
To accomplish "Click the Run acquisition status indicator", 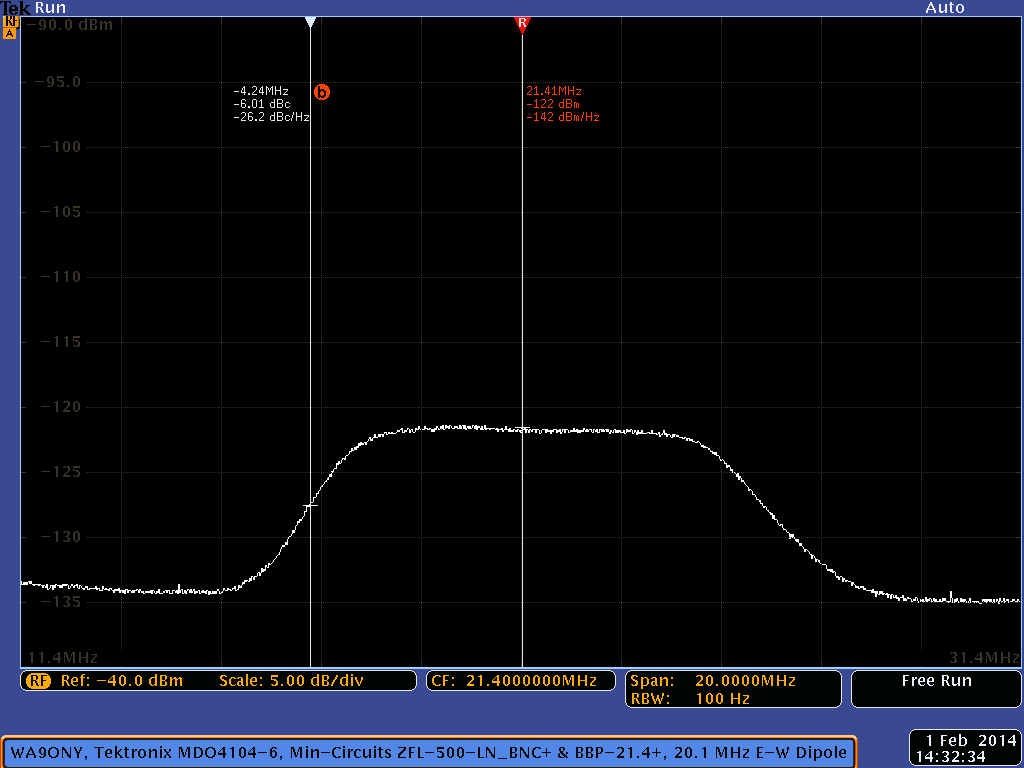I will [50, 7].
